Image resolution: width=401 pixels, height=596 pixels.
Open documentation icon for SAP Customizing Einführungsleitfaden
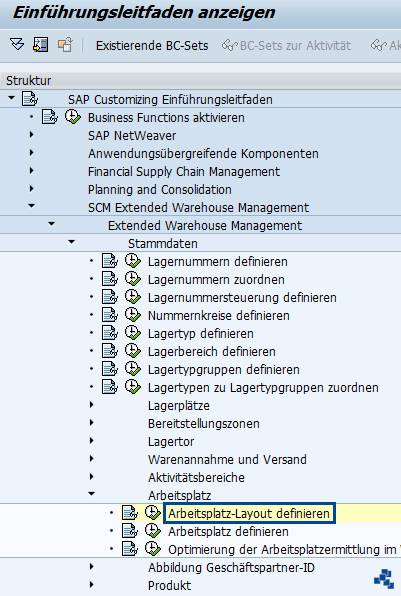click(30, 99)
